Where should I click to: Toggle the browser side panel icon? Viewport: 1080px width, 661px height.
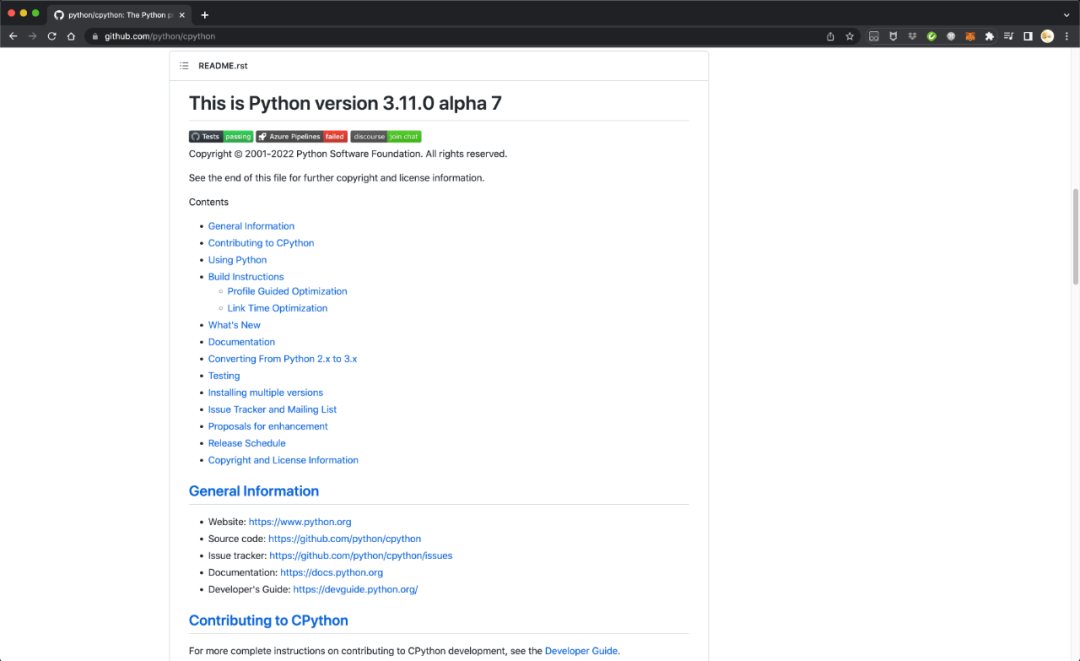(1028, 36)
